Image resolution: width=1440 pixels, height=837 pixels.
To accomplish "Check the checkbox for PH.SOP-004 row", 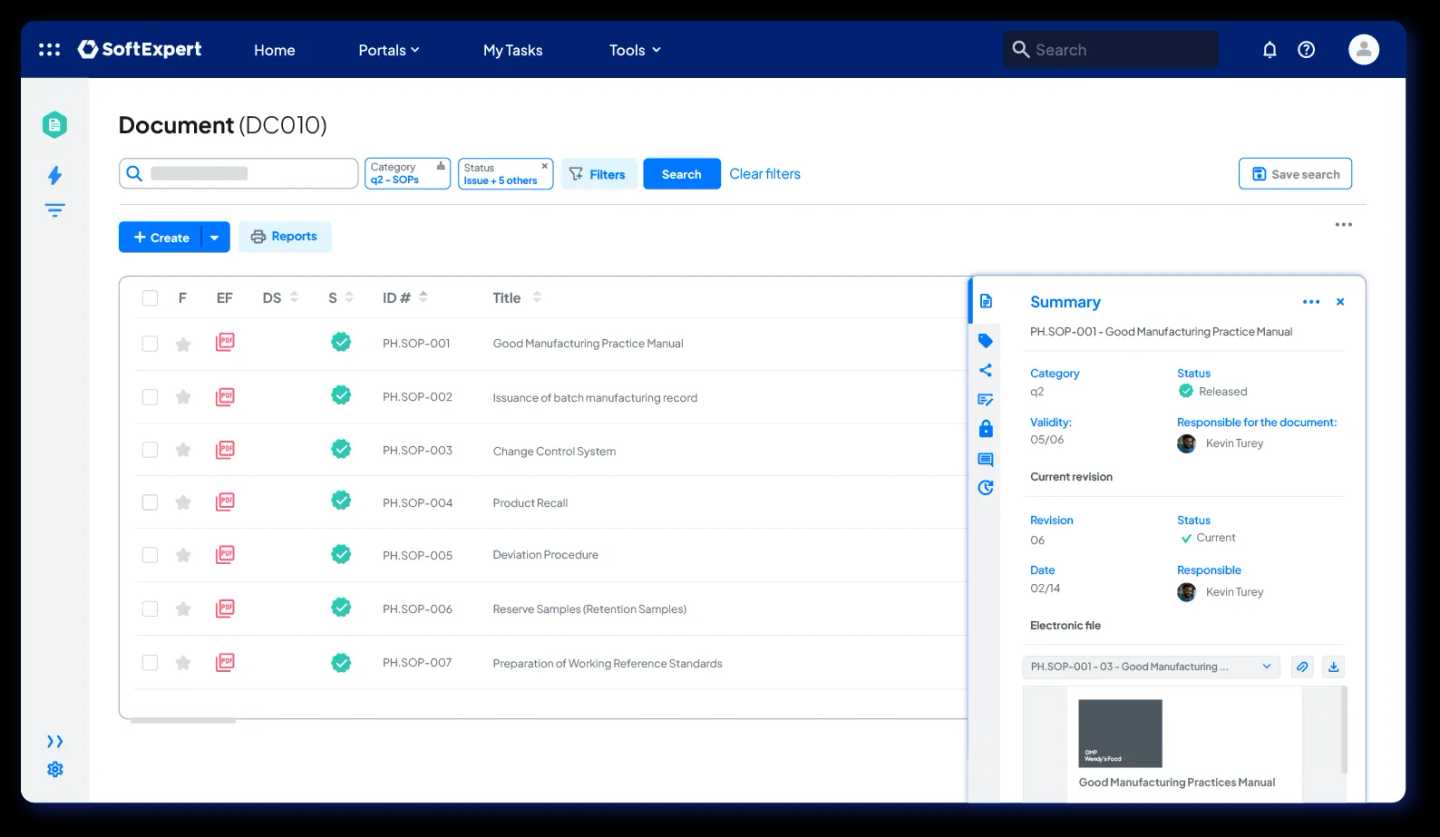I will coord(150,502).
